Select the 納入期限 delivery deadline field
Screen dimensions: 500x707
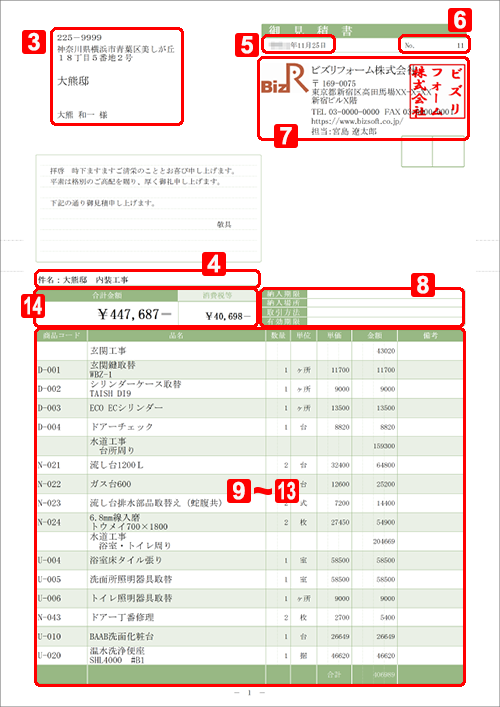[x=362, y=294]
